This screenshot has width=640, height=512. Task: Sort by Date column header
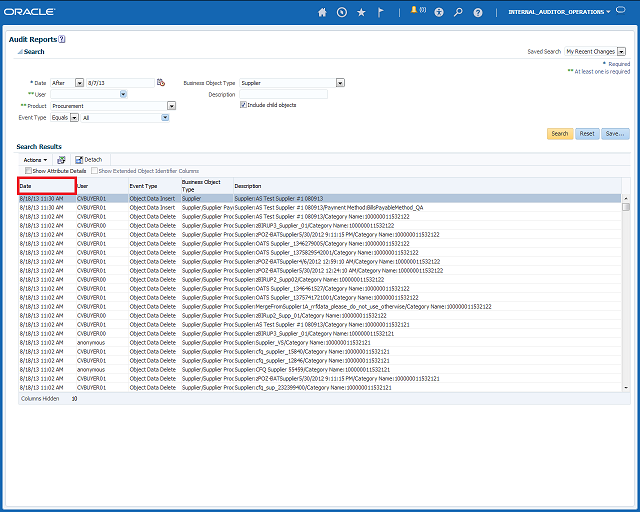[47, 186]
